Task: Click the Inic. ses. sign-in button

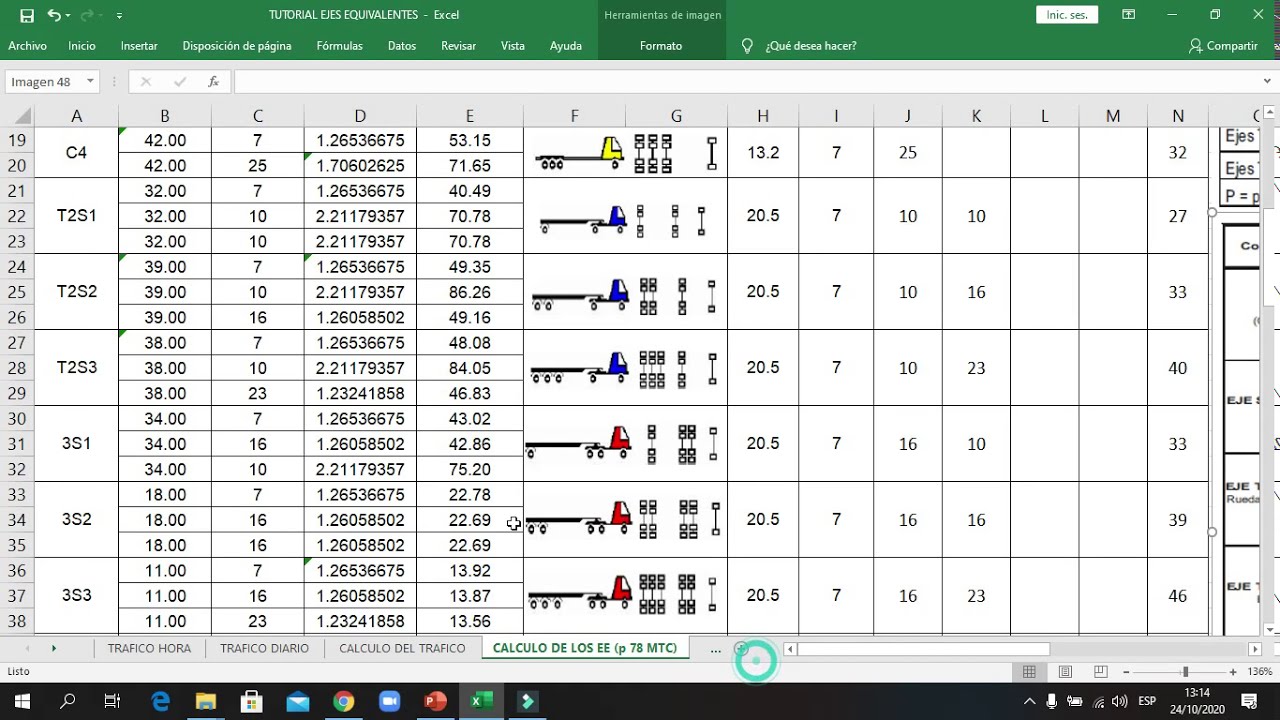Action: [x=1067, y=15]
